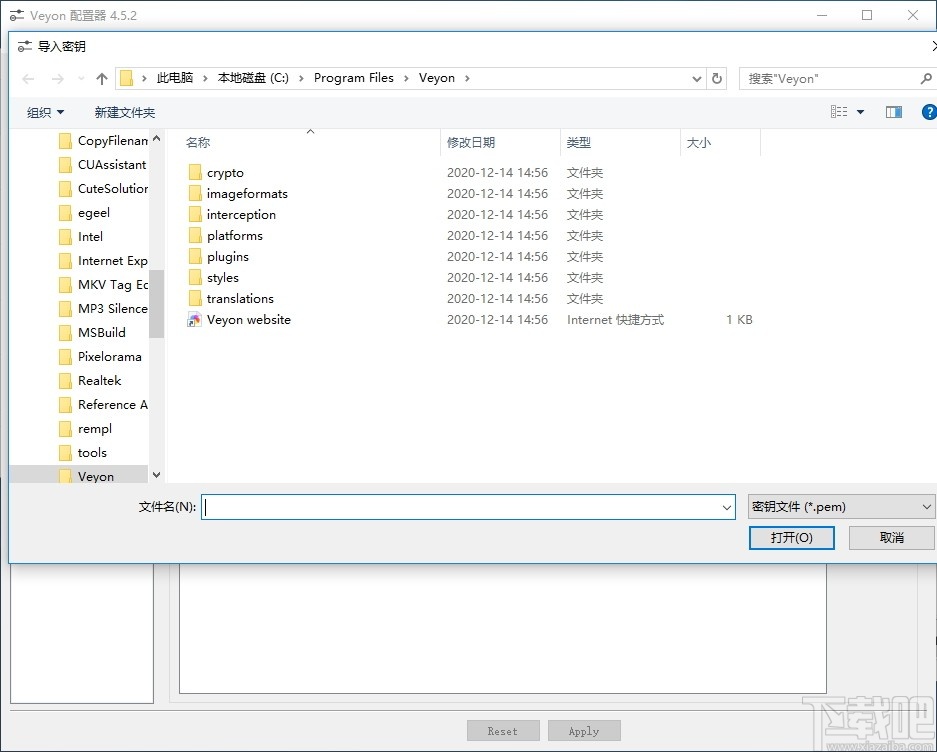Click 新建文件夹 button
The height and width of the screenshot is (752, 937).
point(124,112)
